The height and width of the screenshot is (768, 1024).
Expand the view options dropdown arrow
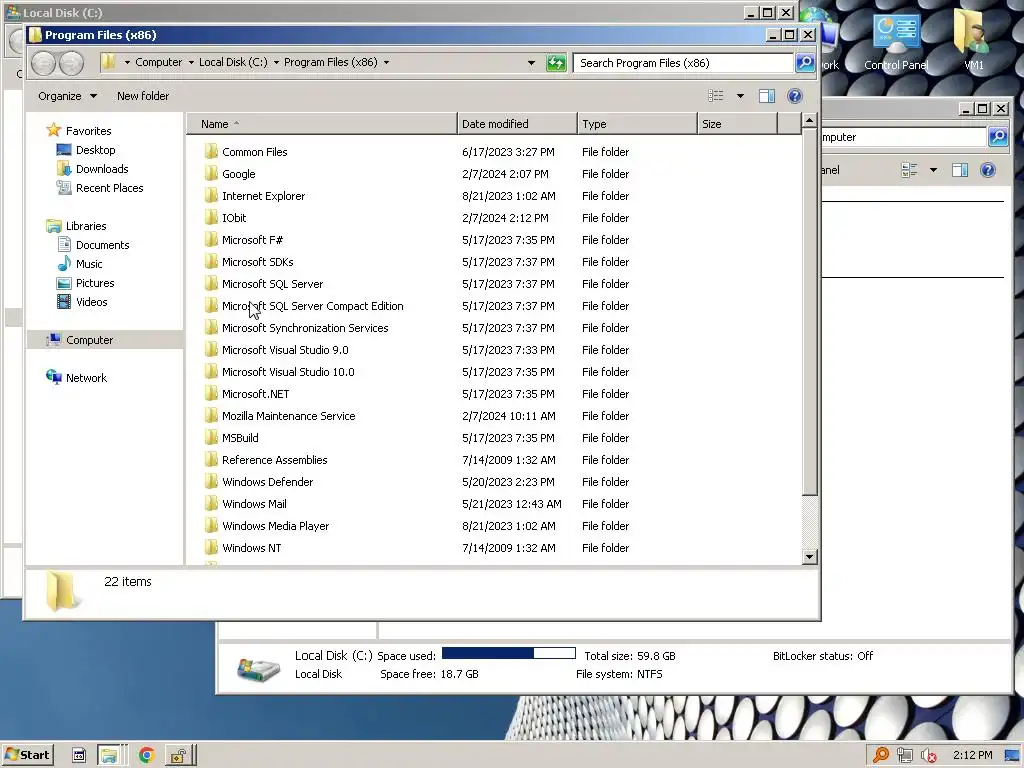tap(740, 96)
